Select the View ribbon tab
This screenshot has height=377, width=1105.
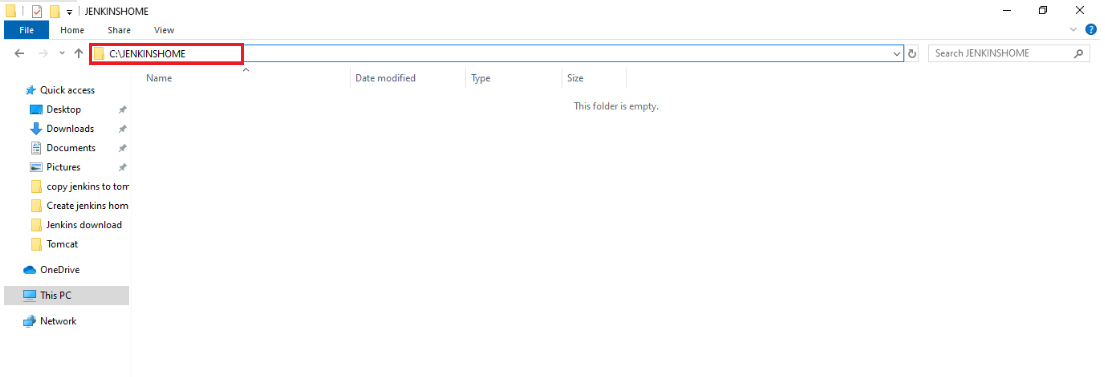pos(163,30)
